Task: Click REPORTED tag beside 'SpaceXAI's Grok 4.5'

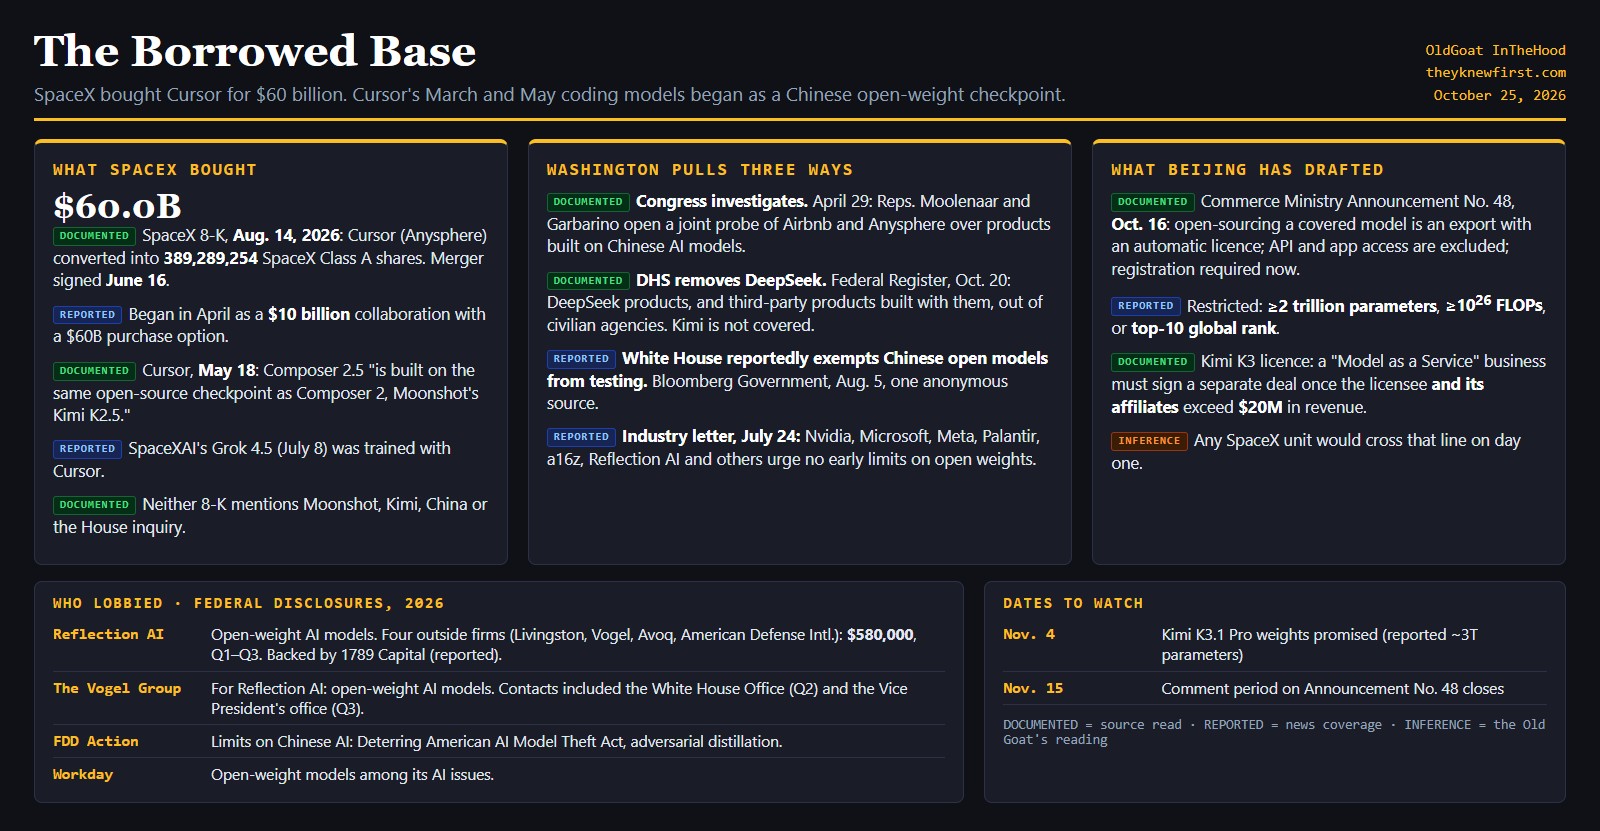Action: [x=87, y=449]
